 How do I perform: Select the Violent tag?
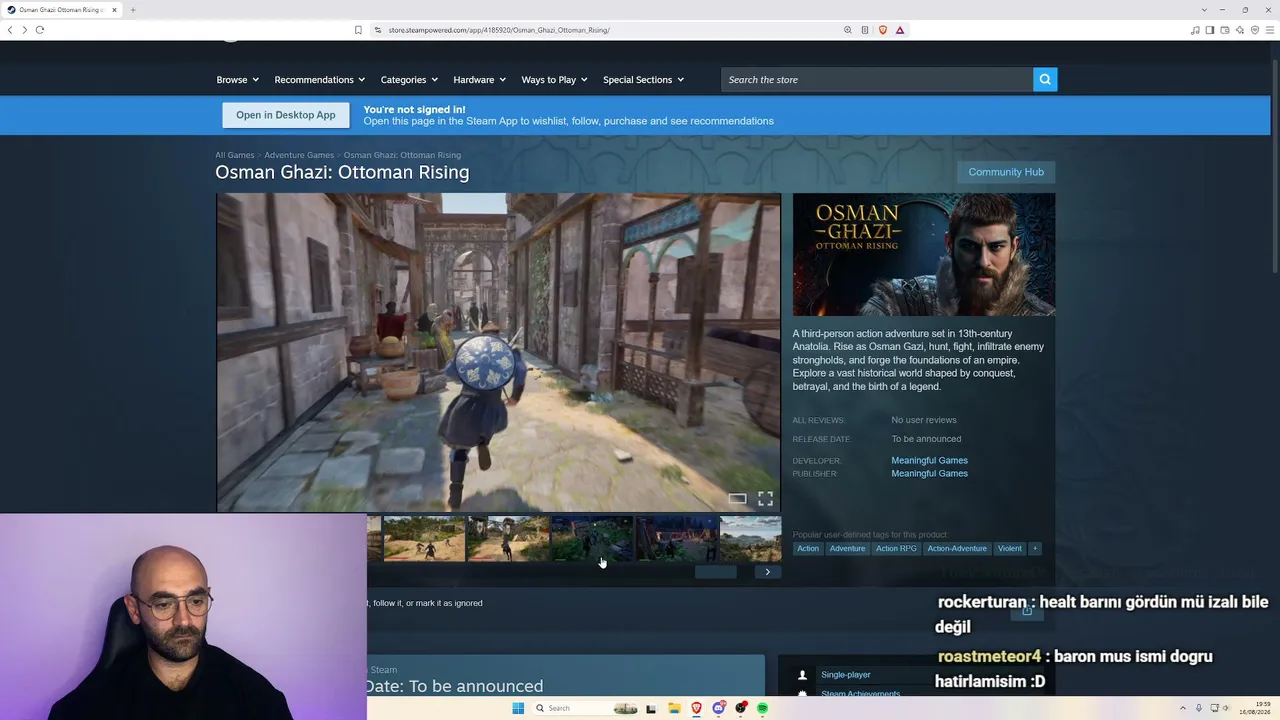1010,548
